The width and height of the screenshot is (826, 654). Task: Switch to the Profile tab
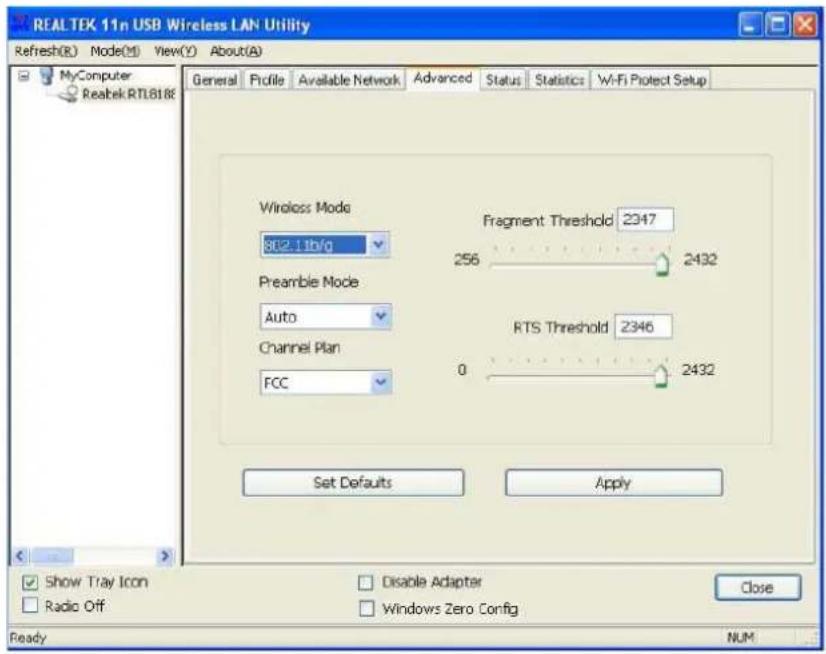tap(267, 80)
